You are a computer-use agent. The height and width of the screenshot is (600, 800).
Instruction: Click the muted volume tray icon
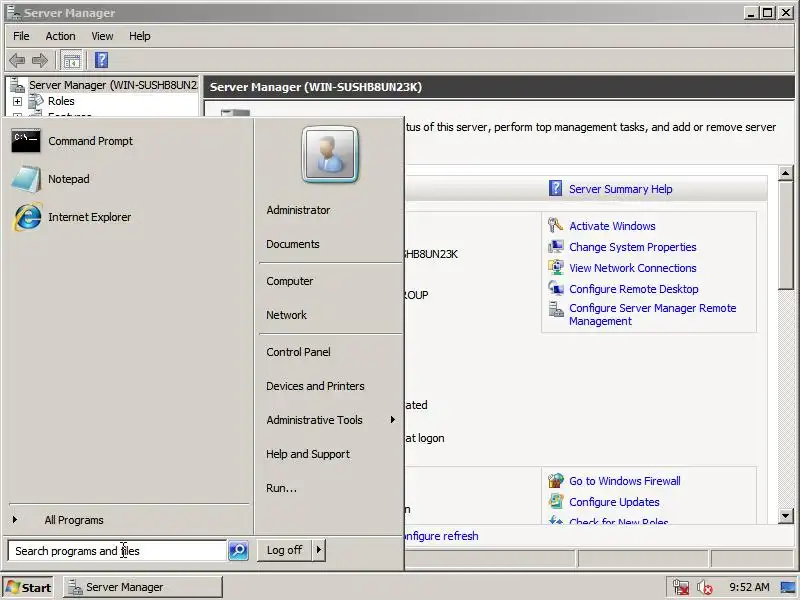(705, 588)
